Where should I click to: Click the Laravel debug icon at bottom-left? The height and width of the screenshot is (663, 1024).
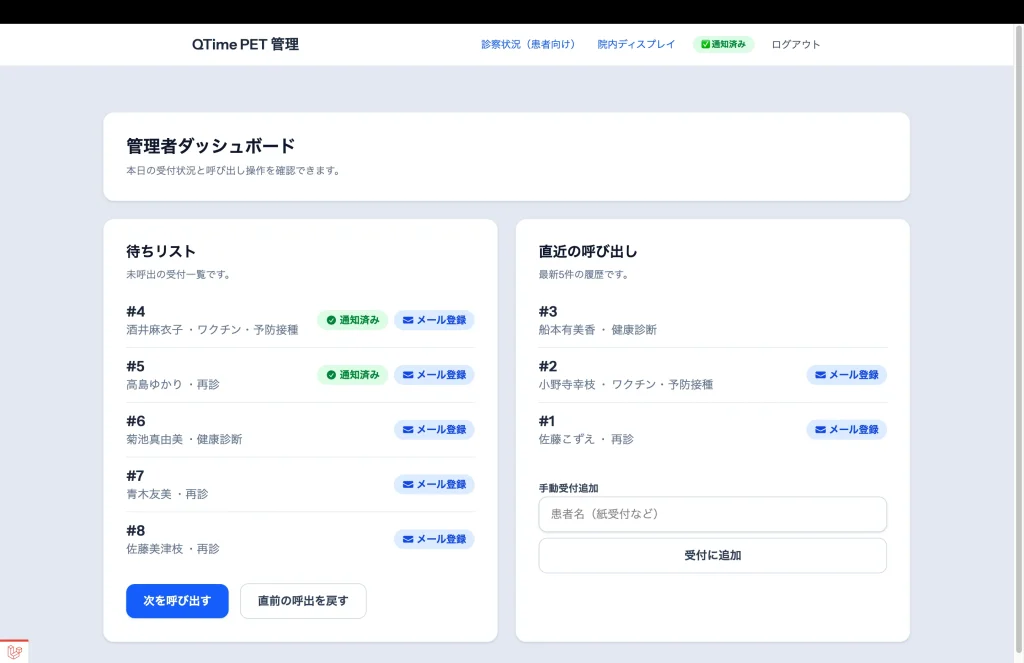coord(14,652)
